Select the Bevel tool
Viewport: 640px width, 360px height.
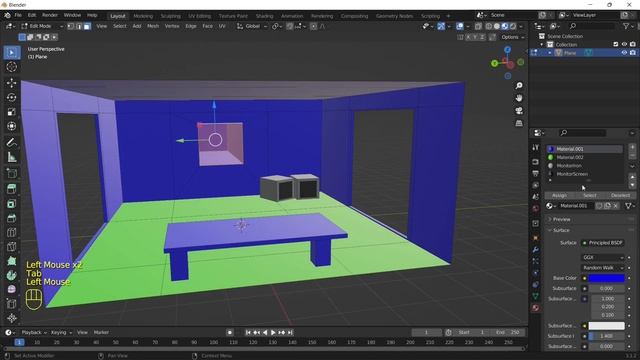[11, 218]
